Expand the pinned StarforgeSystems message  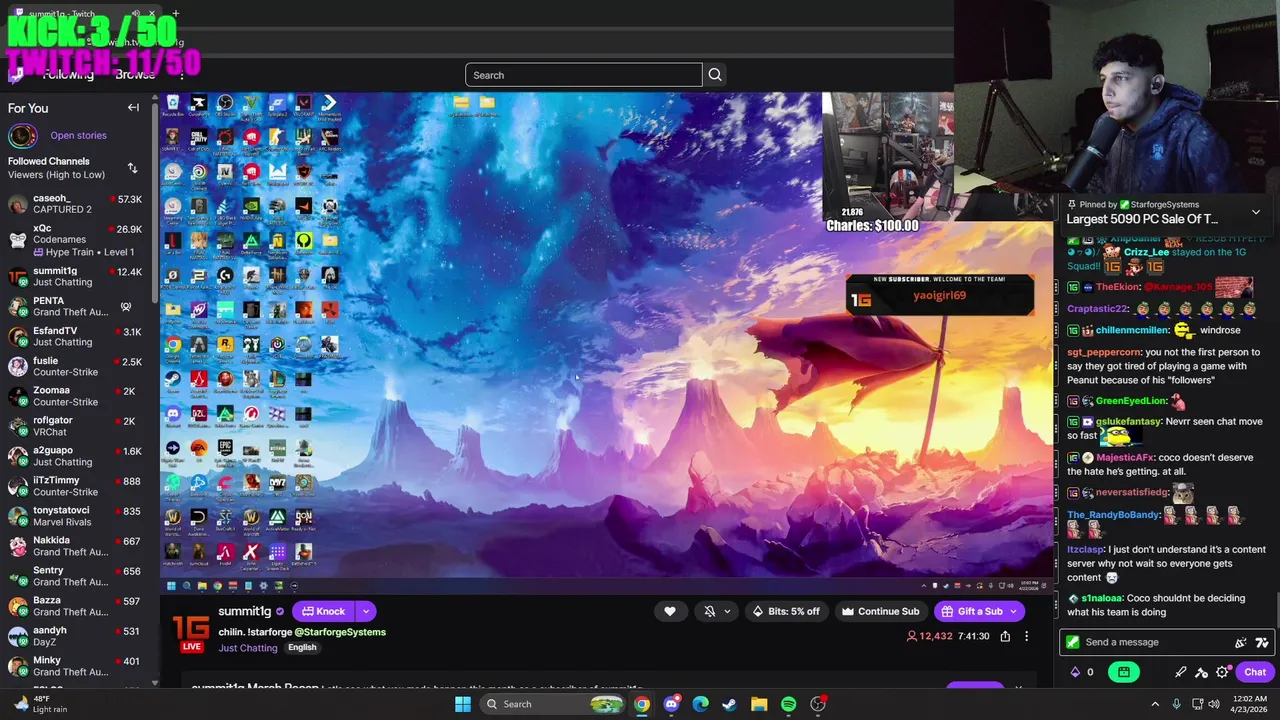tap(1256, 213)
